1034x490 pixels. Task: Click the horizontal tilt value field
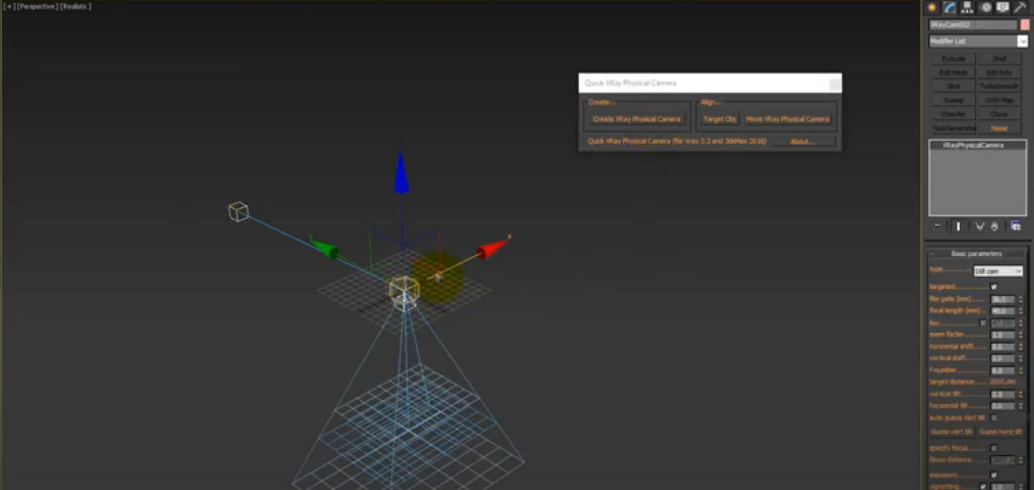(x=1003, y=406)
